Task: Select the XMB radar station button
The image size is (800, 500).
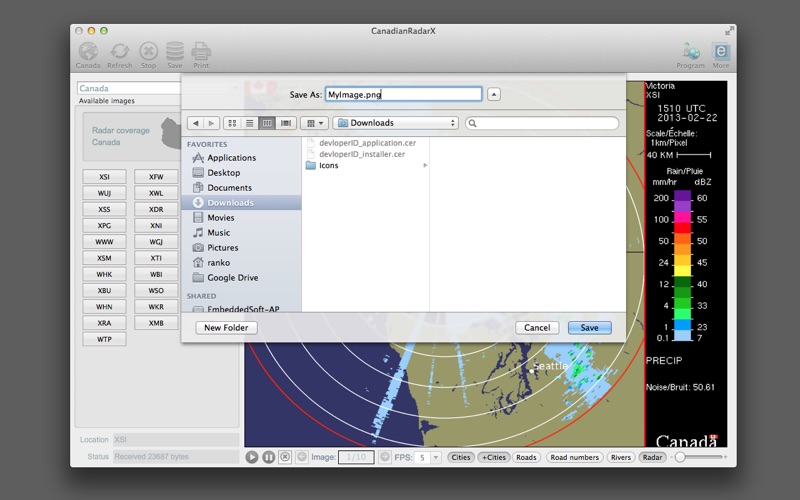Action: (156, 323)
